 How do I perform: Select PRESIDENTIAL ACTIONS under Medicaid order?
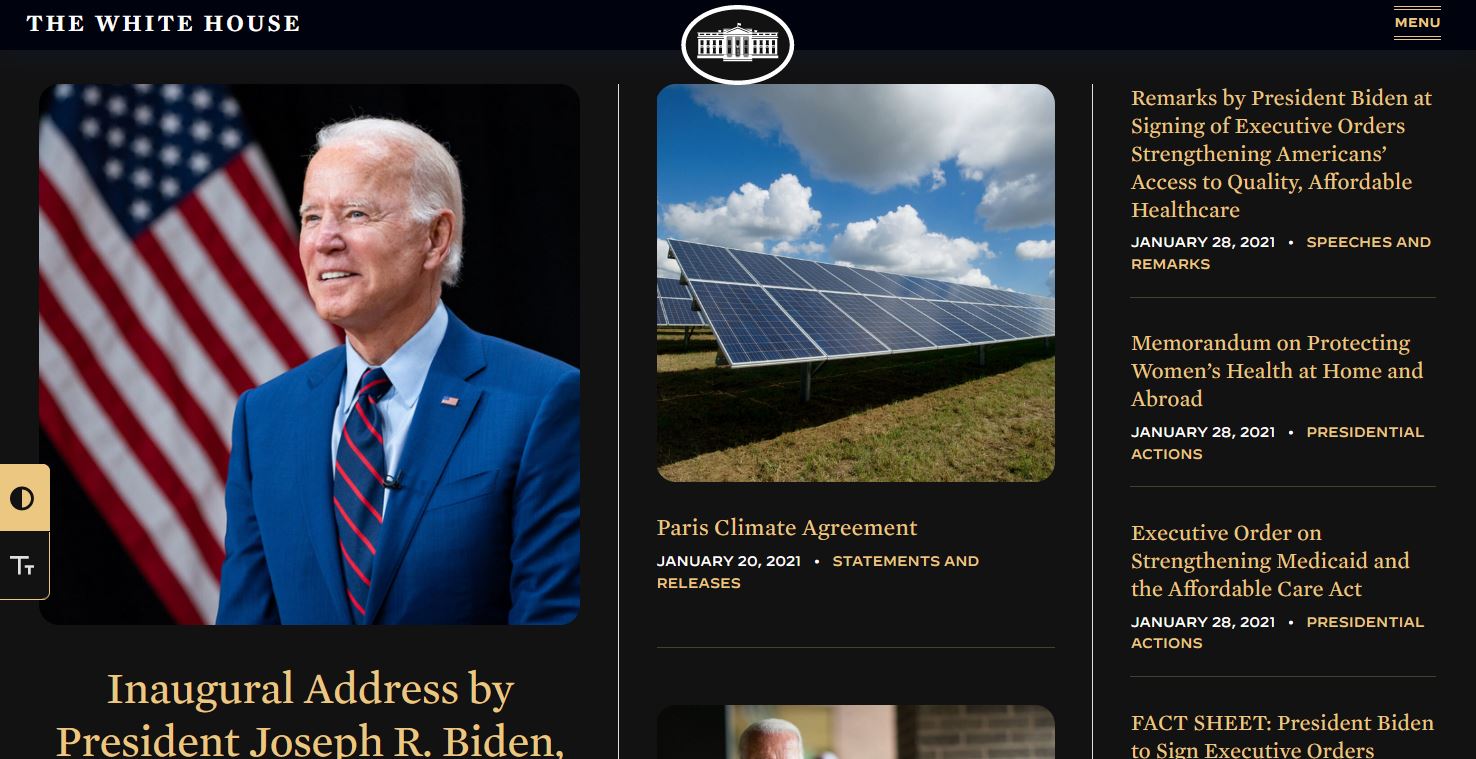coord(1278,633)
